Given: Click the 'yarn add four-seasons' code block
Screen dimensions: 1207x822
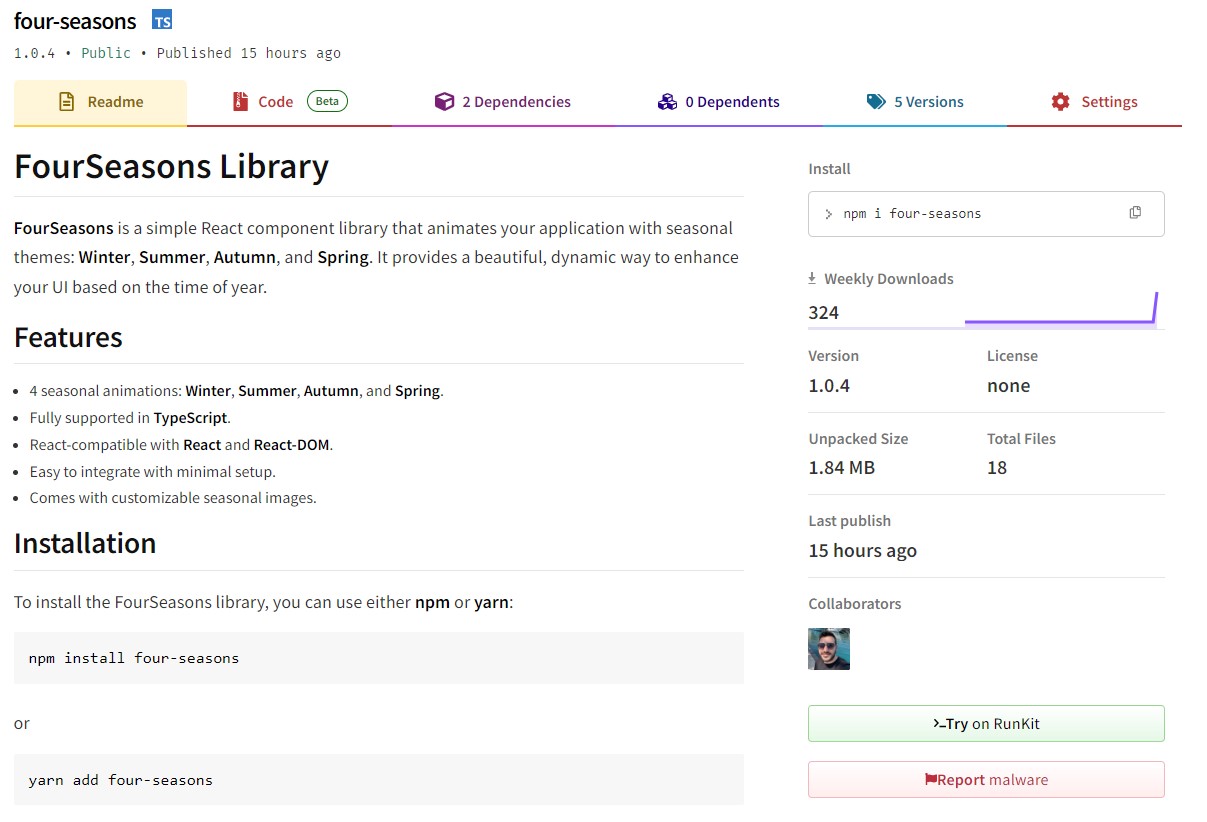Looking at the screenshot, I should click(379, 780).
